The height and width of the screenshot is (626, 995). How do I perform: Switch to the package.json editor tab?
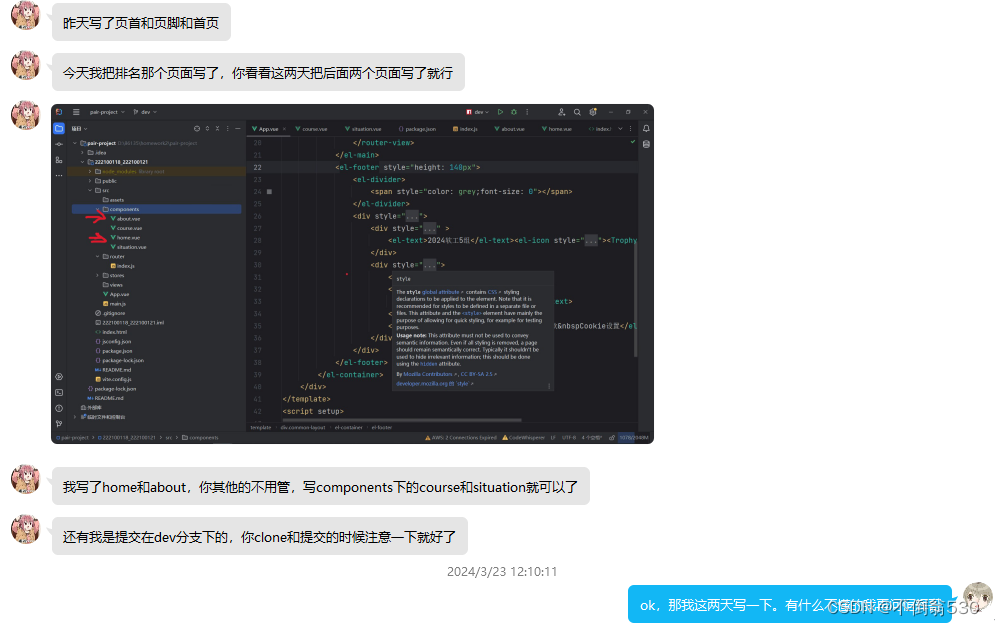pyautogui.click(x=417, y=129)
